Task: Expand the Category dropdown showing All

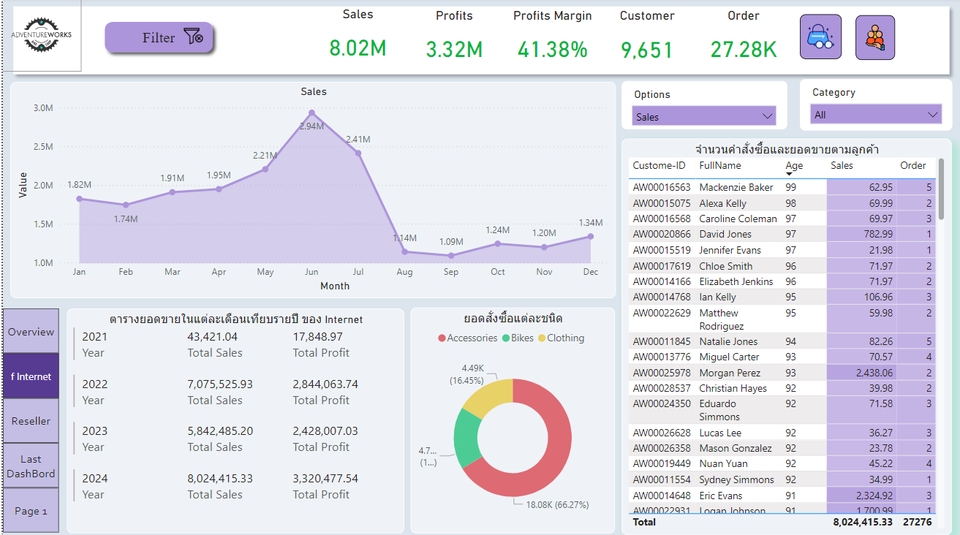Action: coord(933,115)
